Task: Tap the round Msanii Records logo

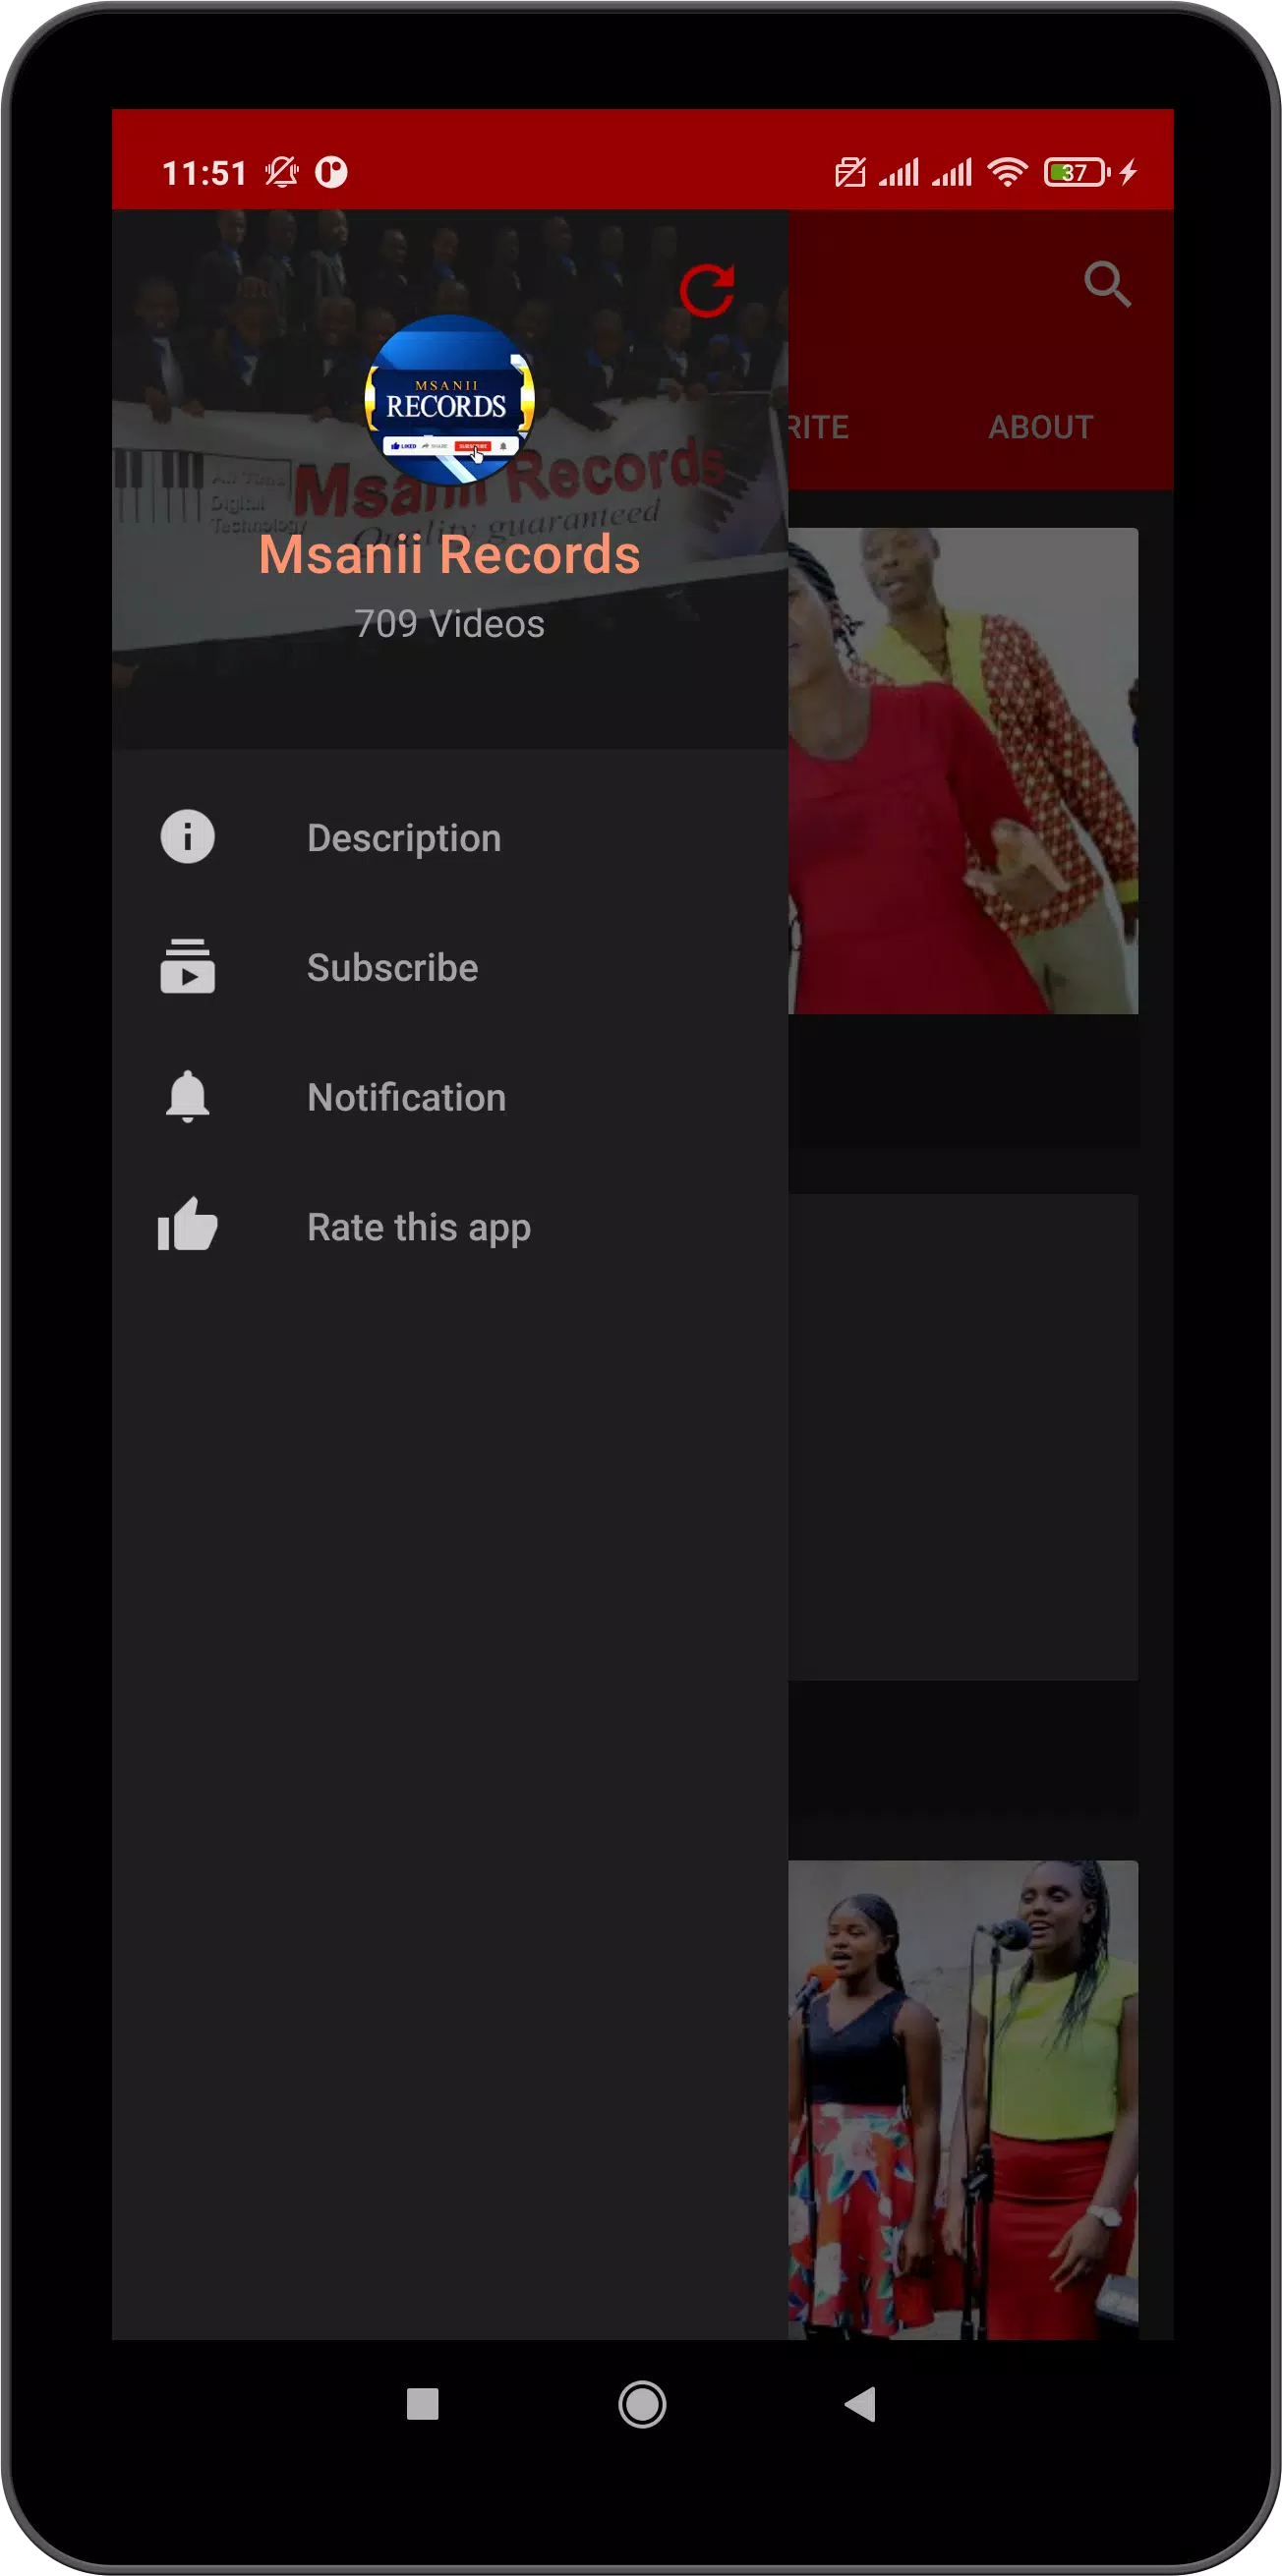Action: tap(449, 400)
